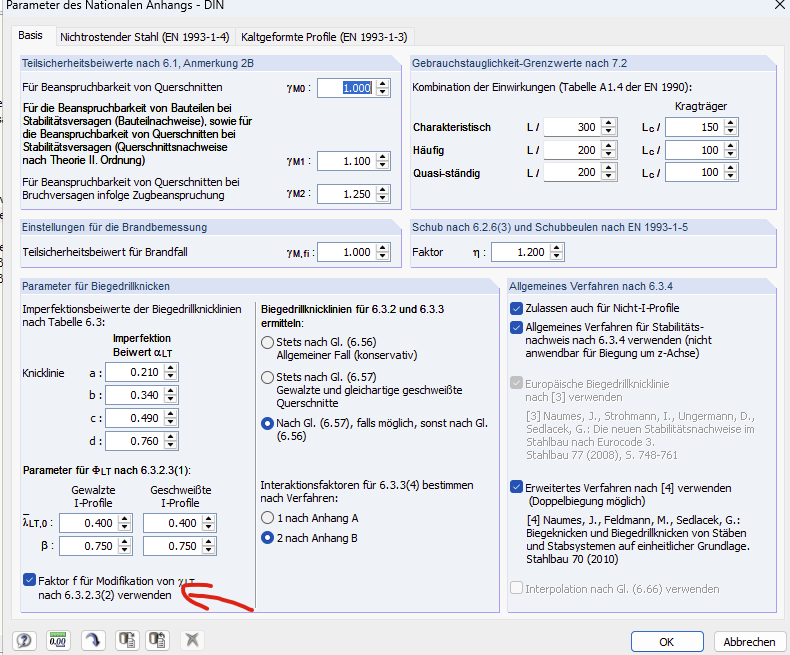Select Stets nach Gl. (6.56) radio option
The width and height of the screenshot is (790, 655).
tap(268, 343)
